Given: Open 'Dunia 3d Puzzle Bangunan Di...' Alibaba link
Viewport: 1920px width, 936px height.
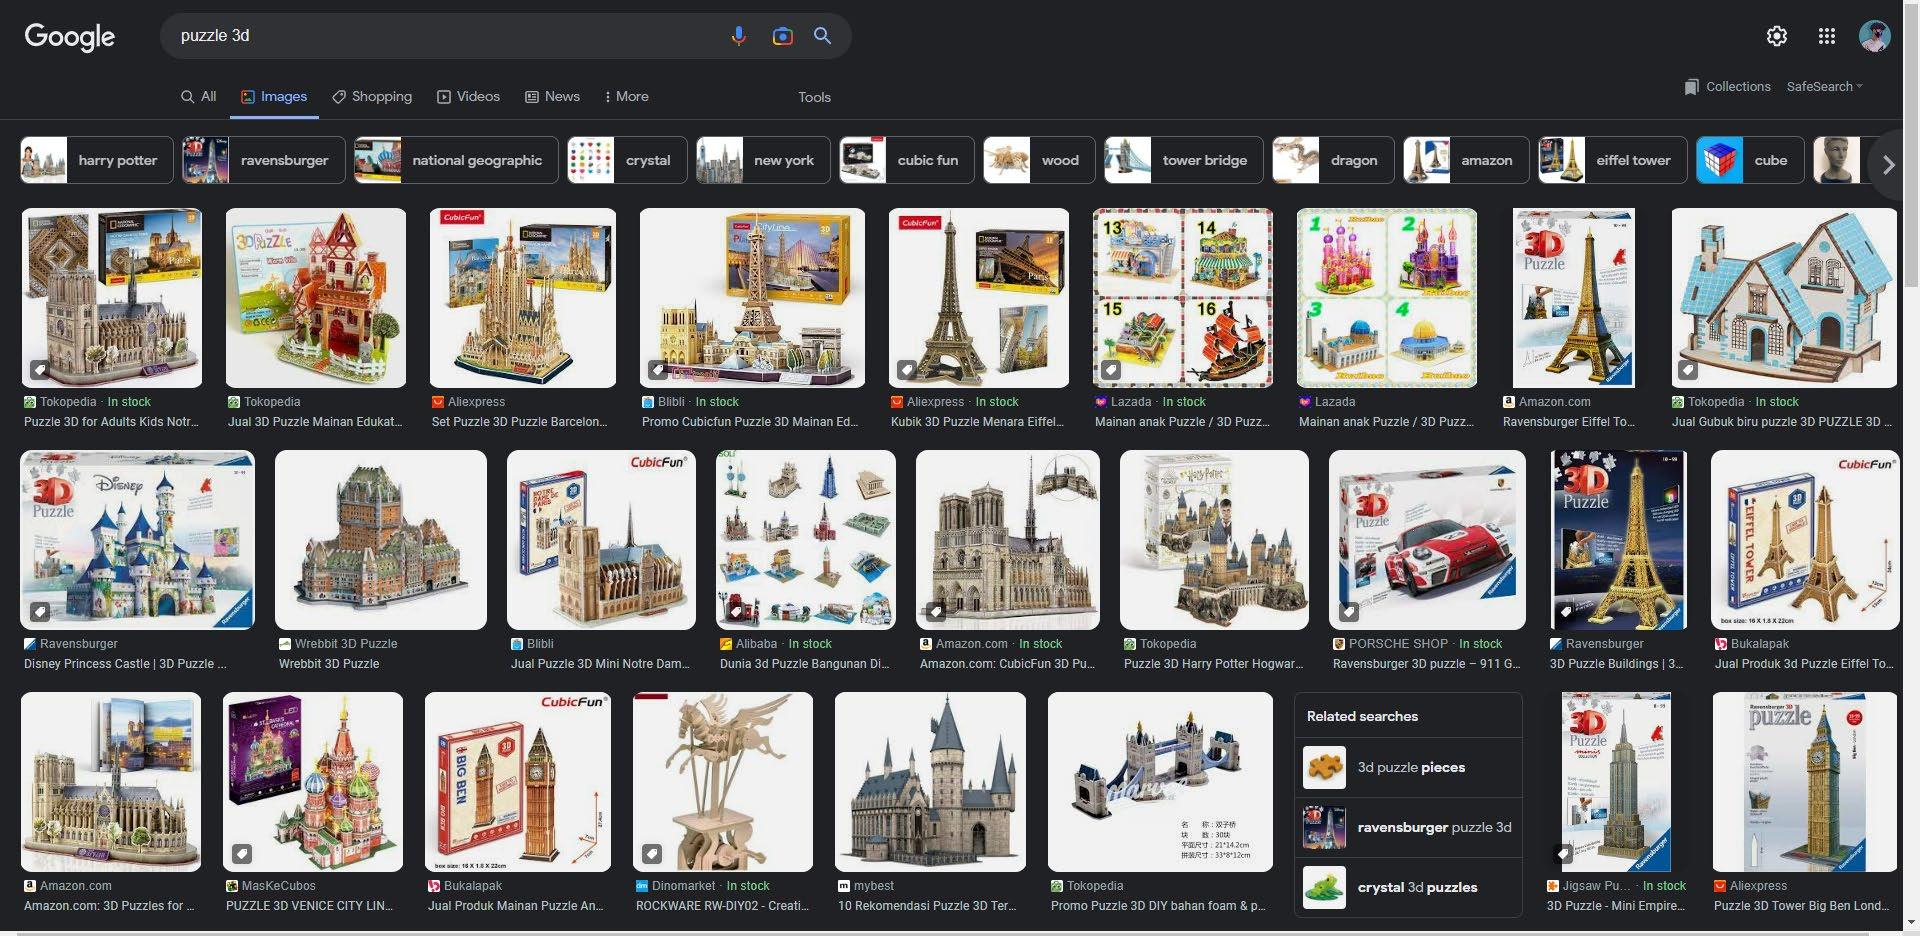Looking at the screenshot, I should click(805, 664).
